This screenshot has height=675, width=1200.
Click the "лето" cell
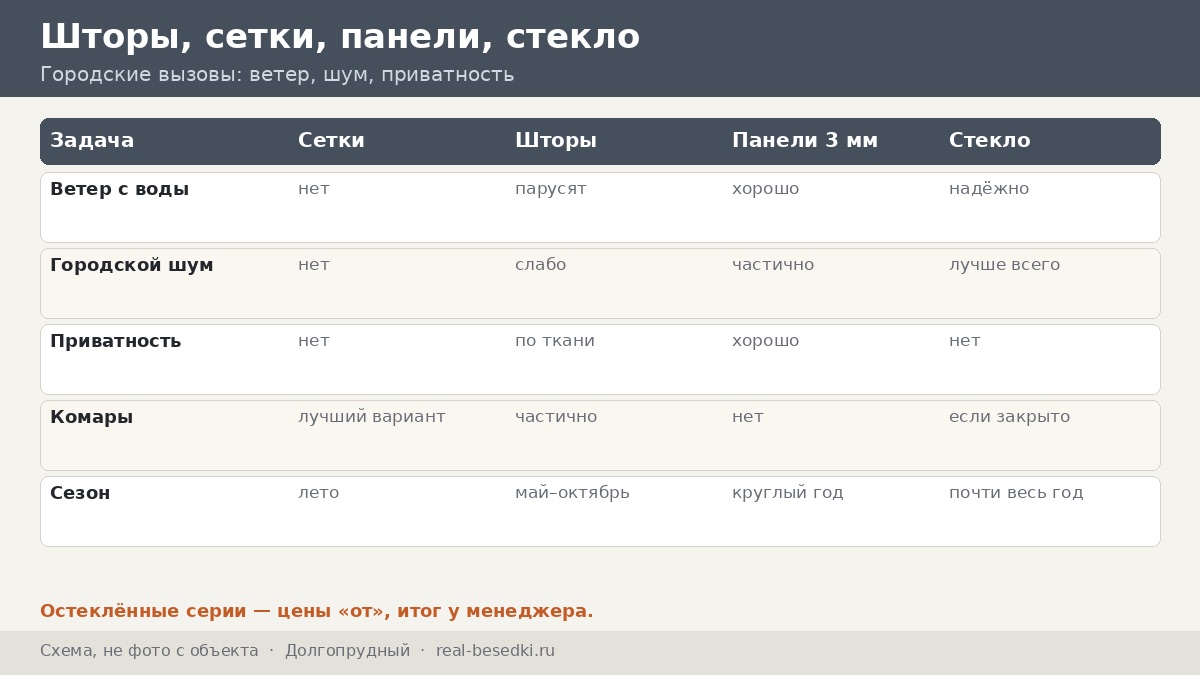319,493
